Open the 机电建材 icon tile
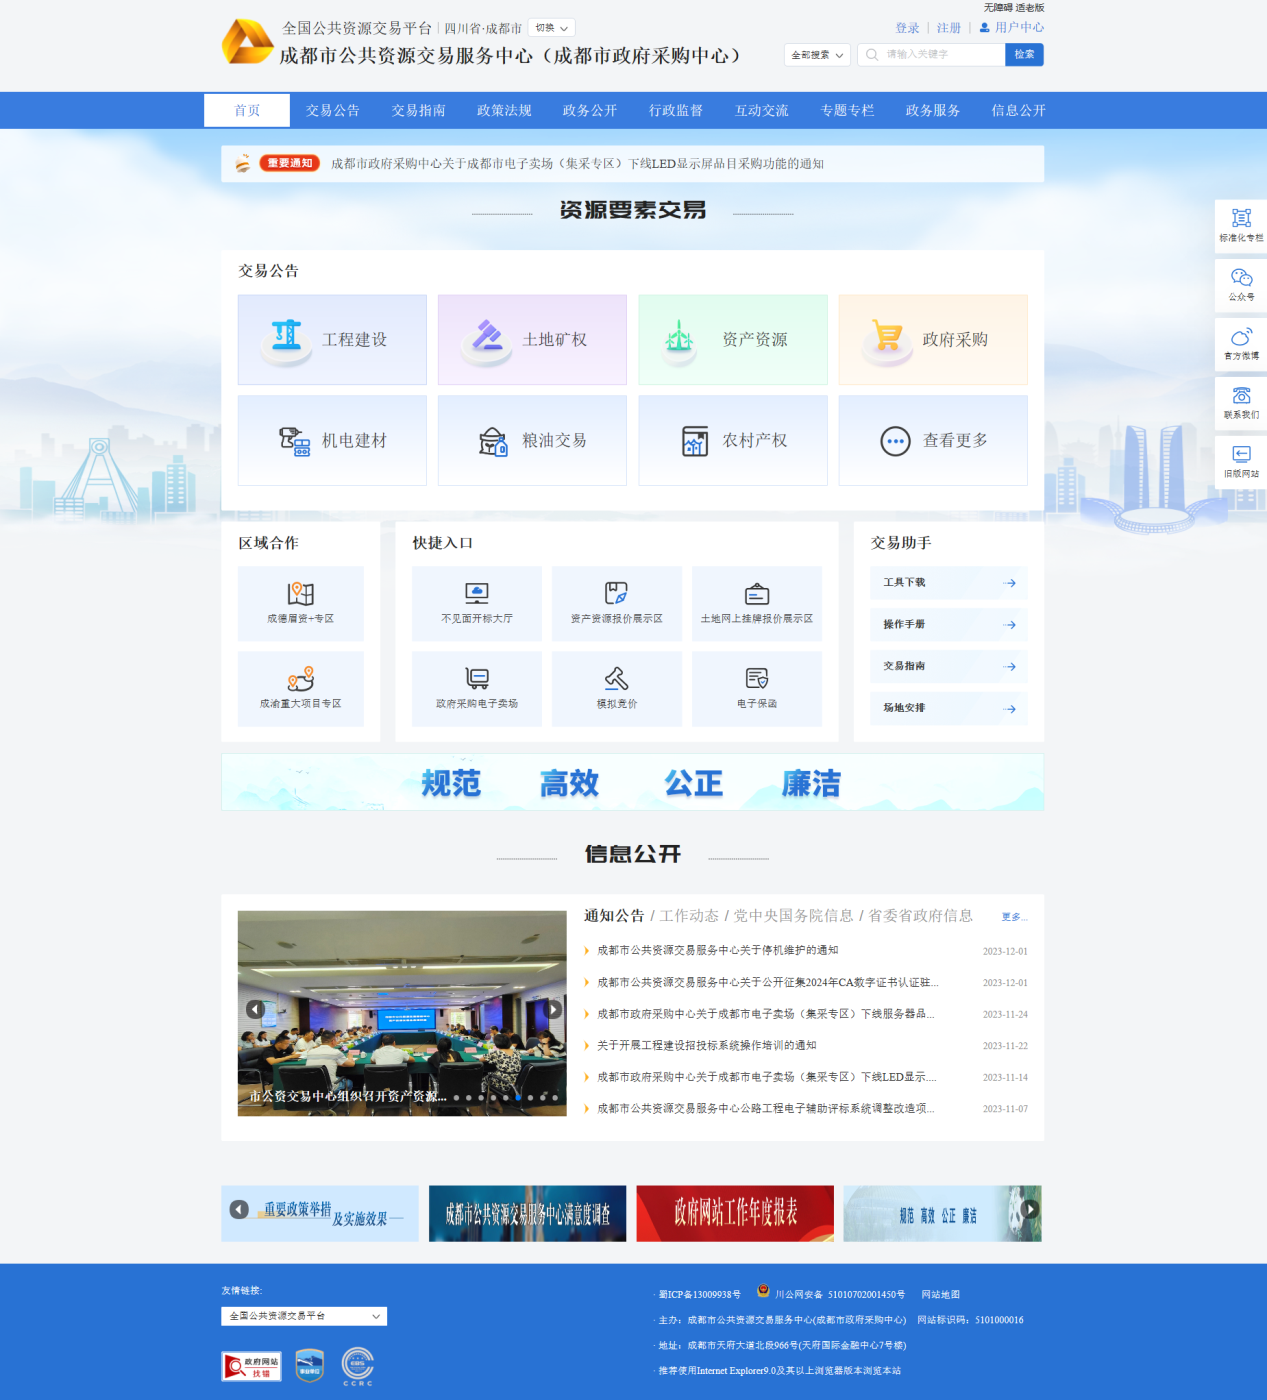Image resolution: width=1267 pixels, height=1400 pixels. (x=332, y=441)
